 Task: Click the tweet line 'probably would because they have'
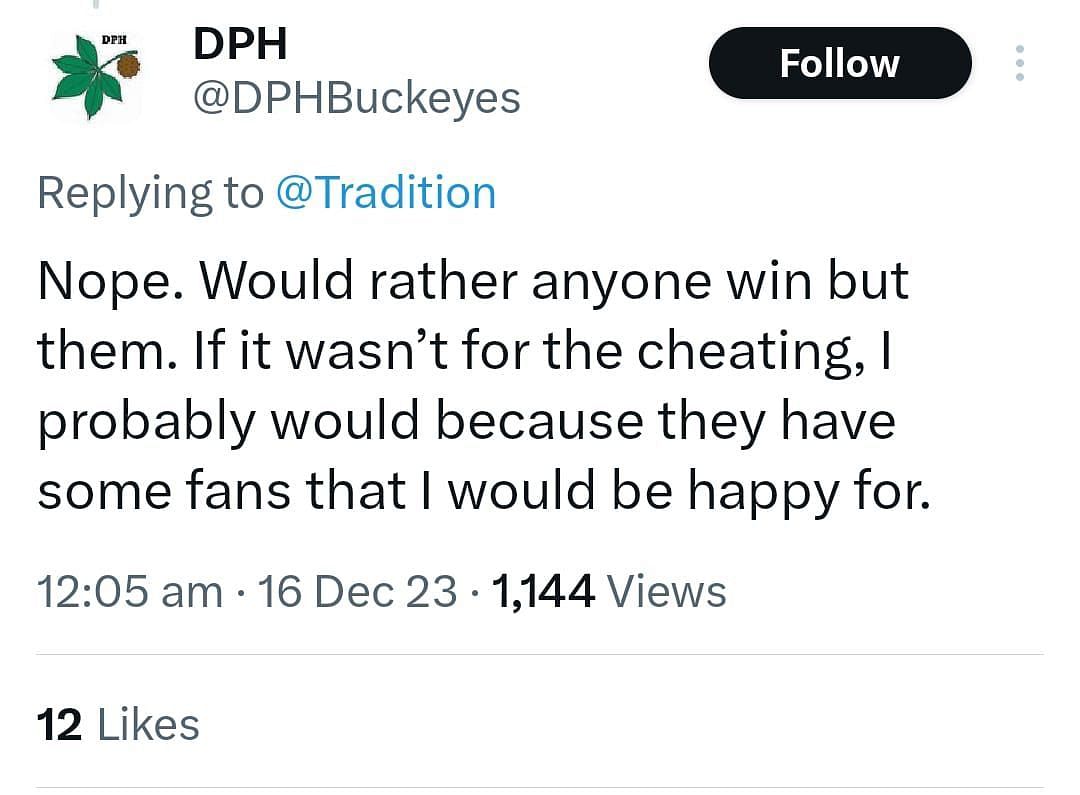(x=466, y=422)
